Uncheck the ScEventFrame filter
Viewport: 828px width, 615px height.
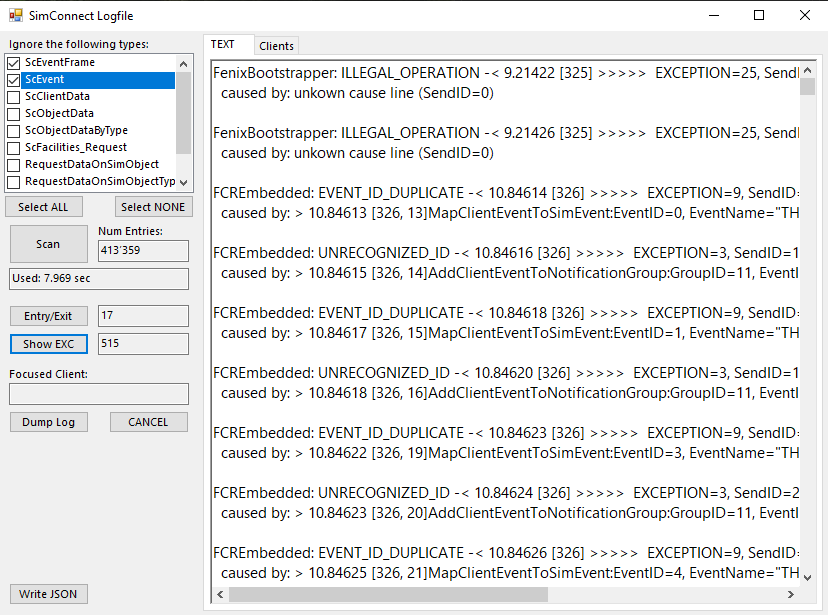click(13, 63)
